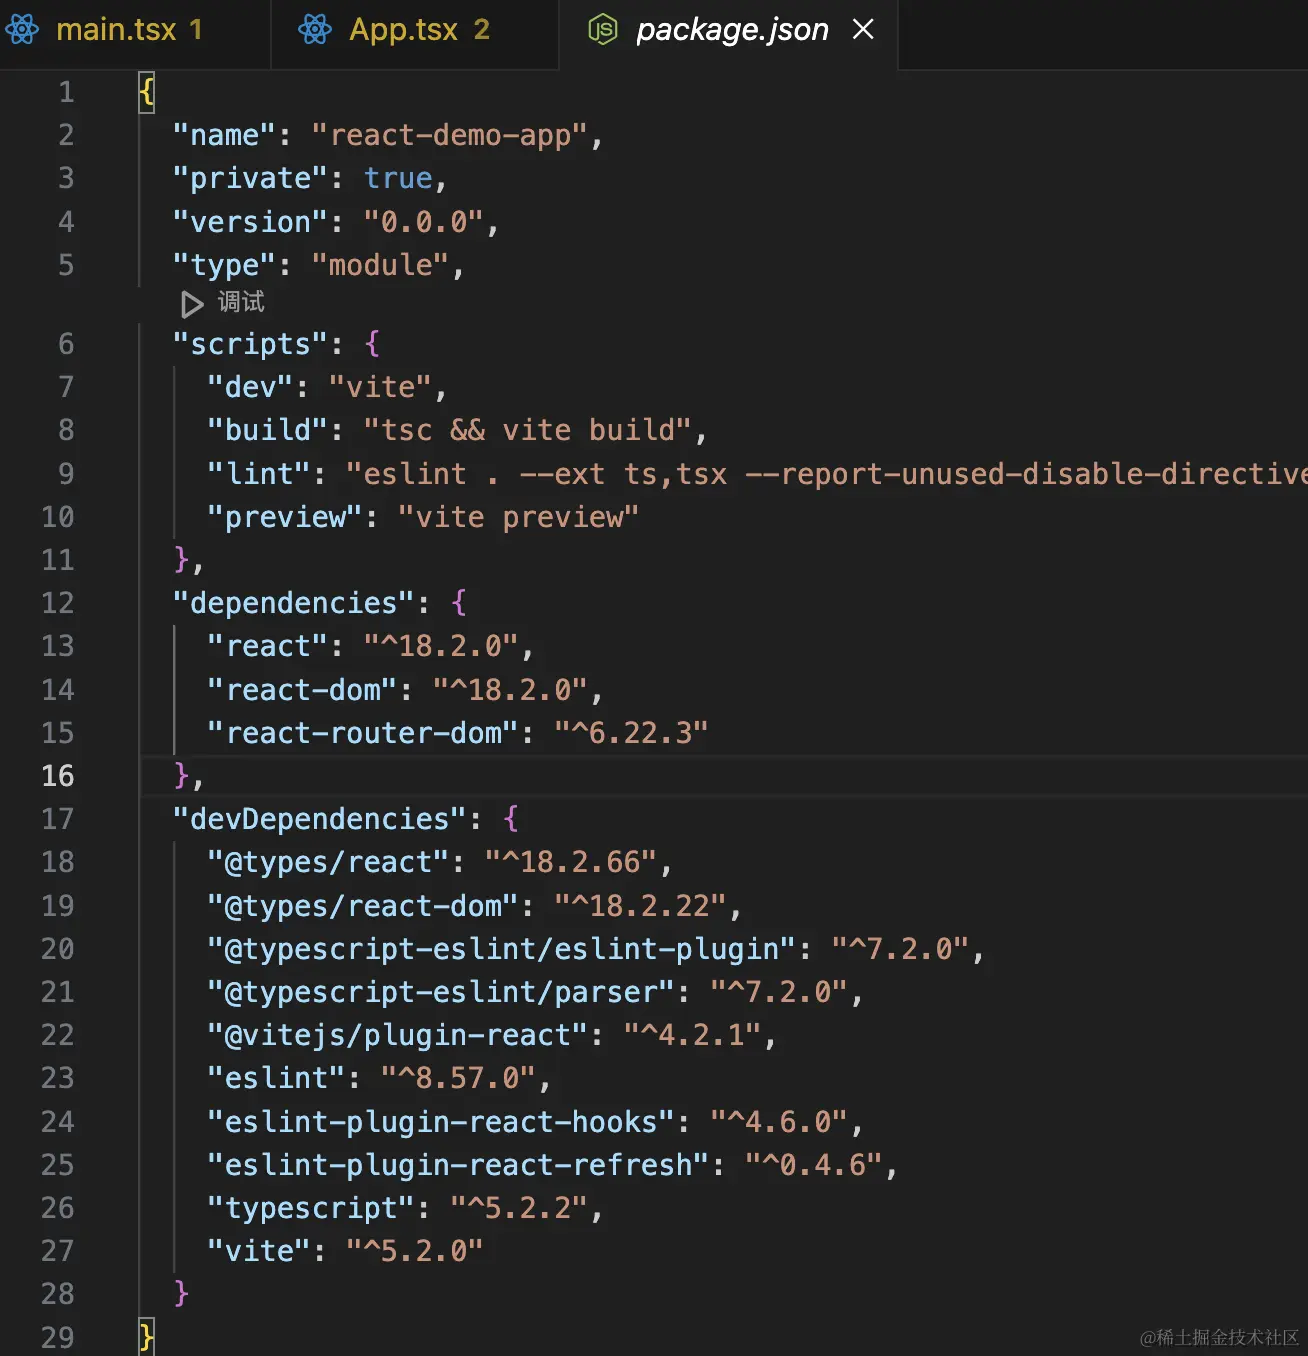Click line number 1 in the gutter
Screen dimensions: 1308x1356
click(x=66, y=92)
